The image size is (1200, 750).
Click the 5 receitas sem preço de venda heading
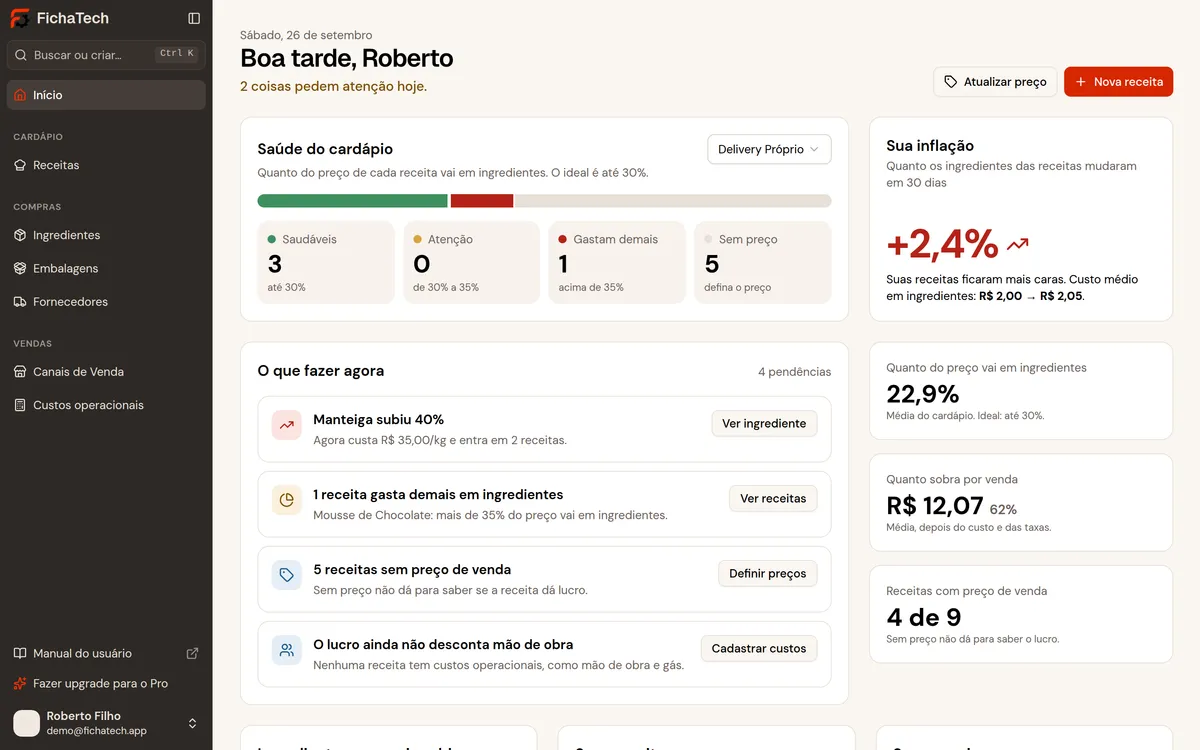412,570
